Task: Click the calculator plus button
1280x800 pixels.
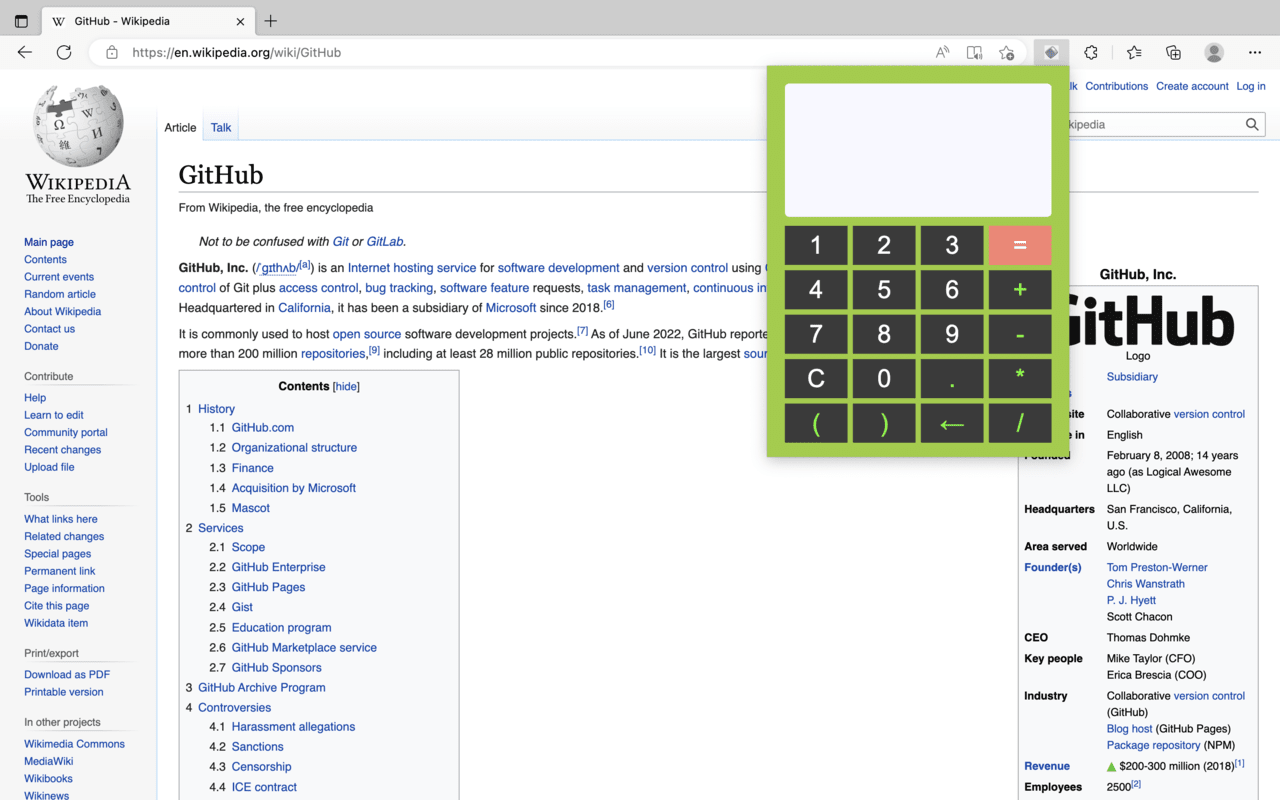Action: (1020, 289)
